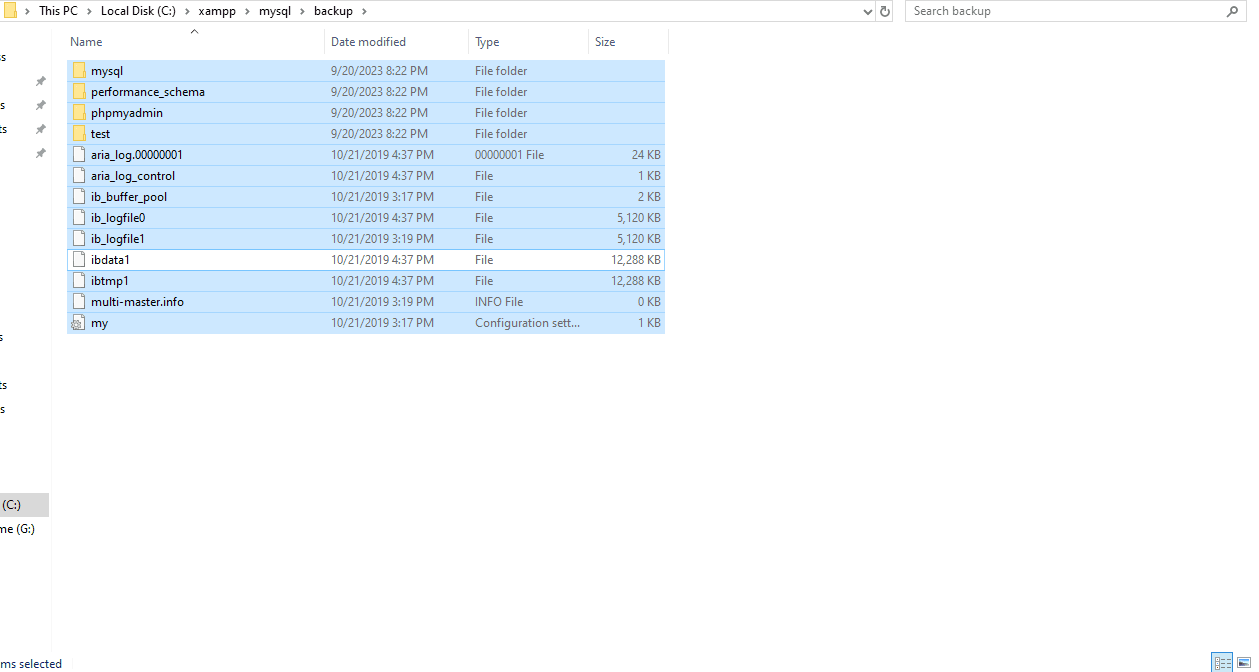Switch to details view layout icon
The image size is (1259, 672).
(x=1221, y=662)
